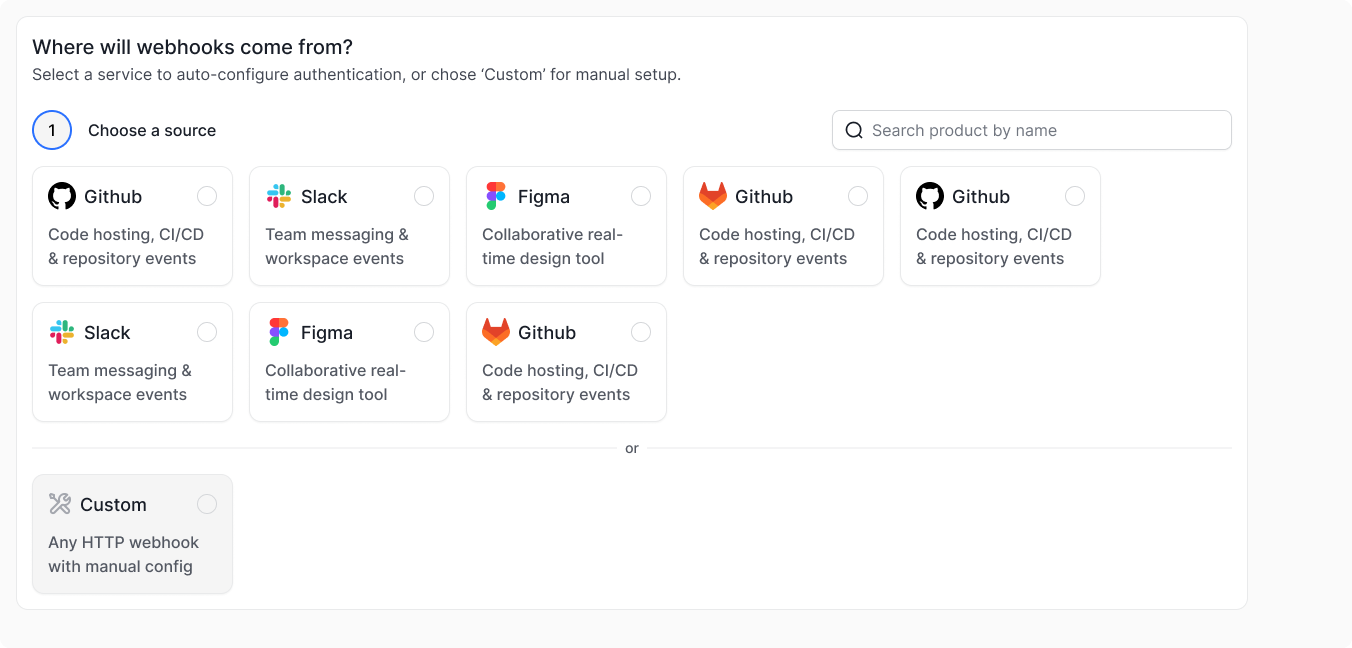Select the top-row Slack radio button
The height and width of the screenshot is (648, 1352).
(x=424, y=196)
